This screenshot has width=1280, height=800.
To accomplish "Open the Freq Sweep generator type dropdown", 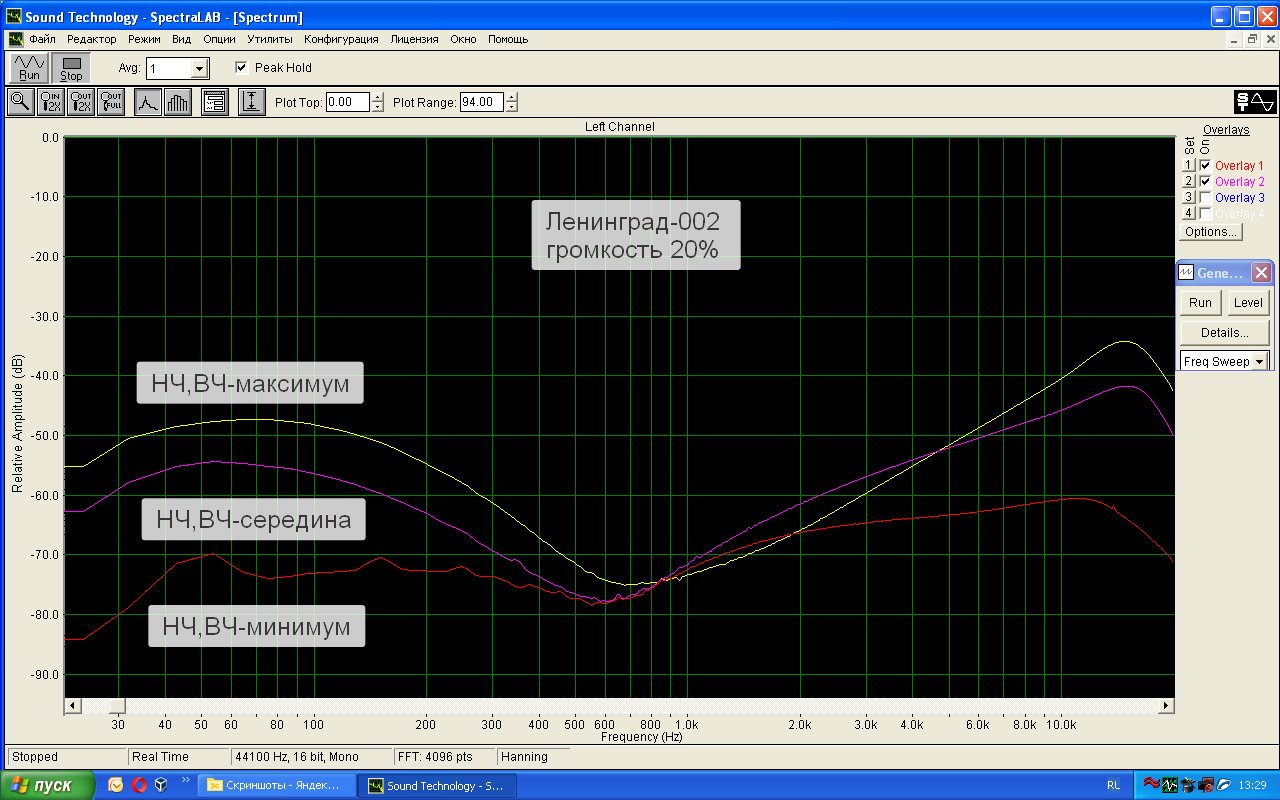I will 1260,361.
